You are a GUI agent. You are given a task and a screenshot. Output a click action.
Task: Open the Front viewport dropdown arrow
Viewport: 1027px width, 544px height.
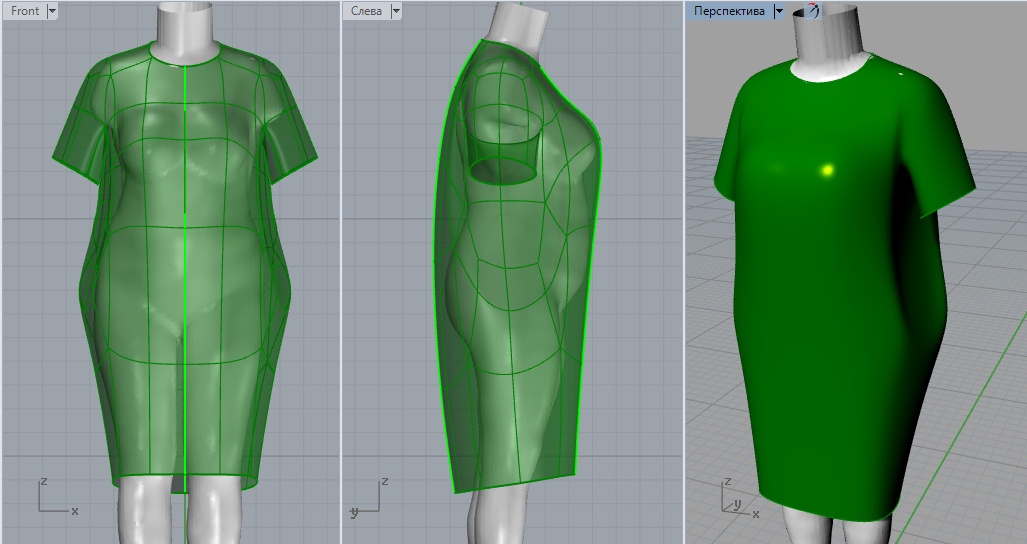click(53, 11)
